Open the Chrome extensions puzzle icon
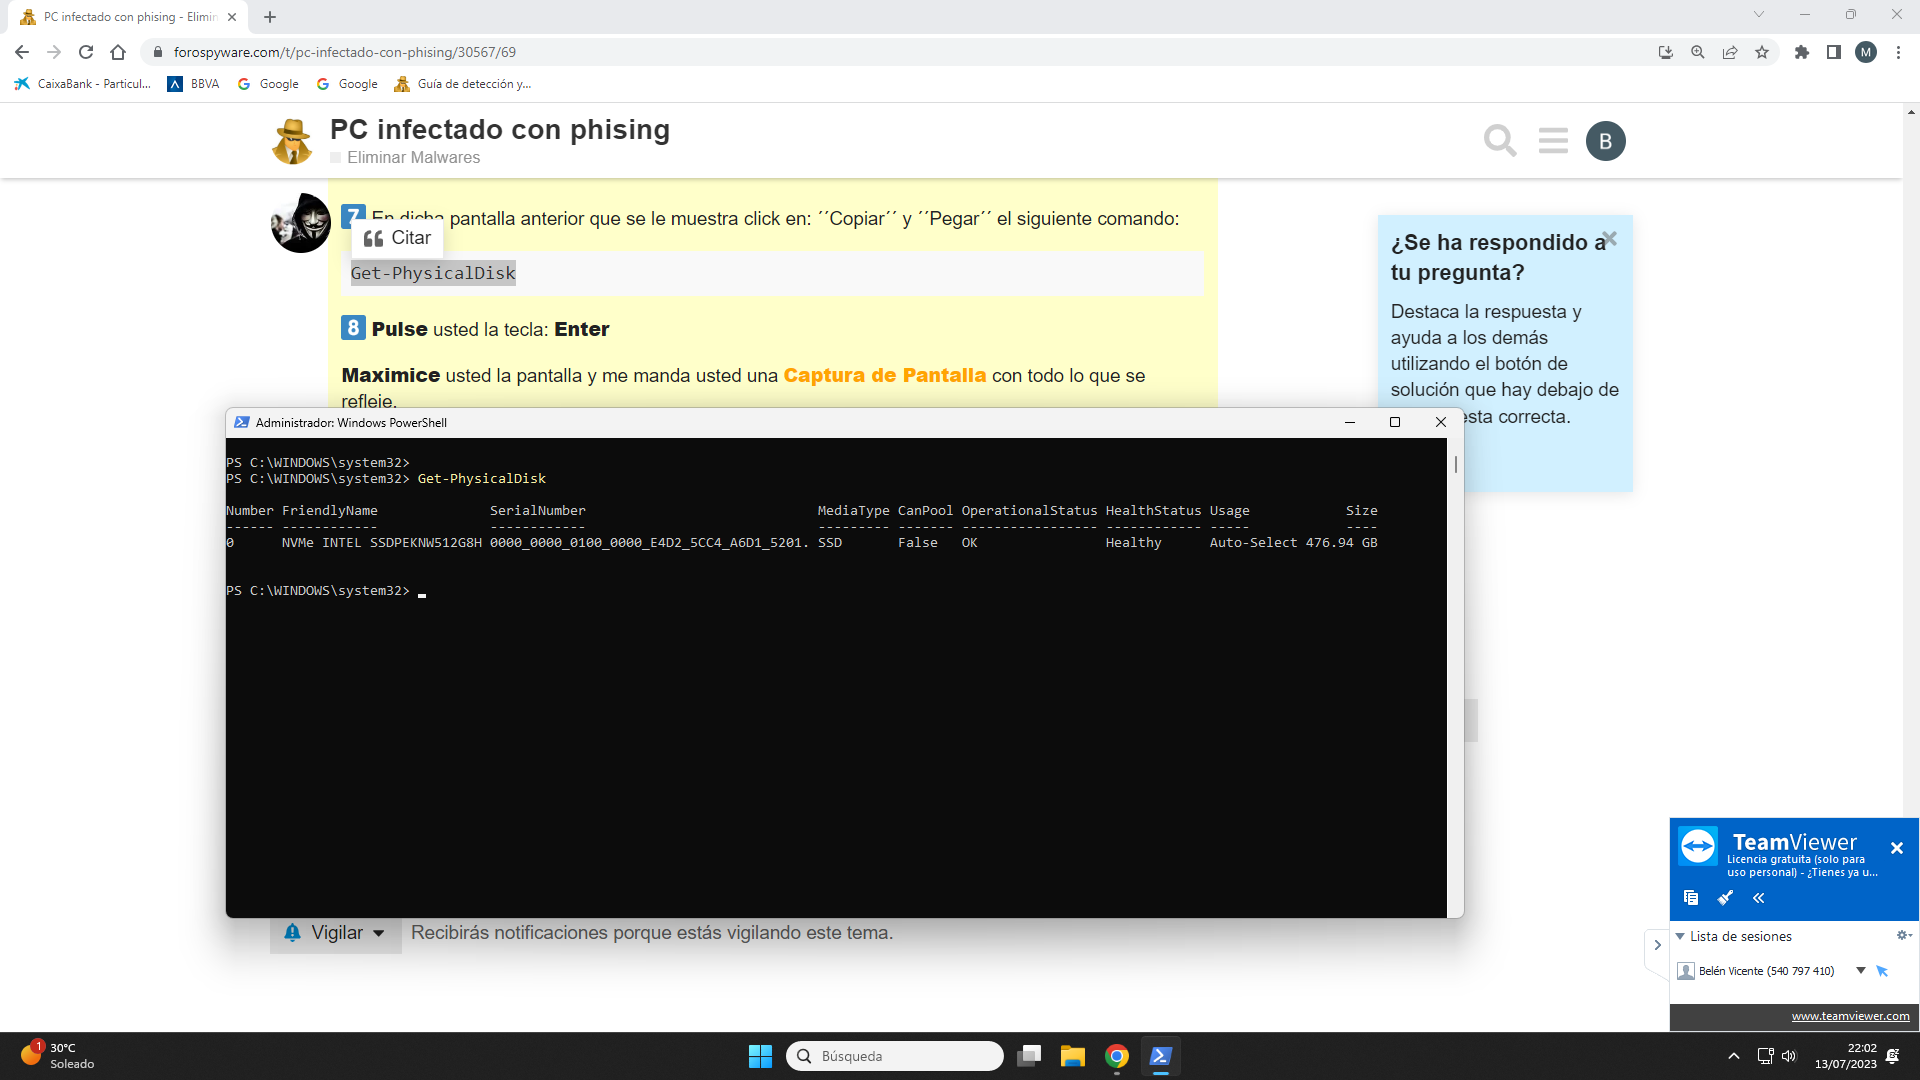 coord(1802,52)
